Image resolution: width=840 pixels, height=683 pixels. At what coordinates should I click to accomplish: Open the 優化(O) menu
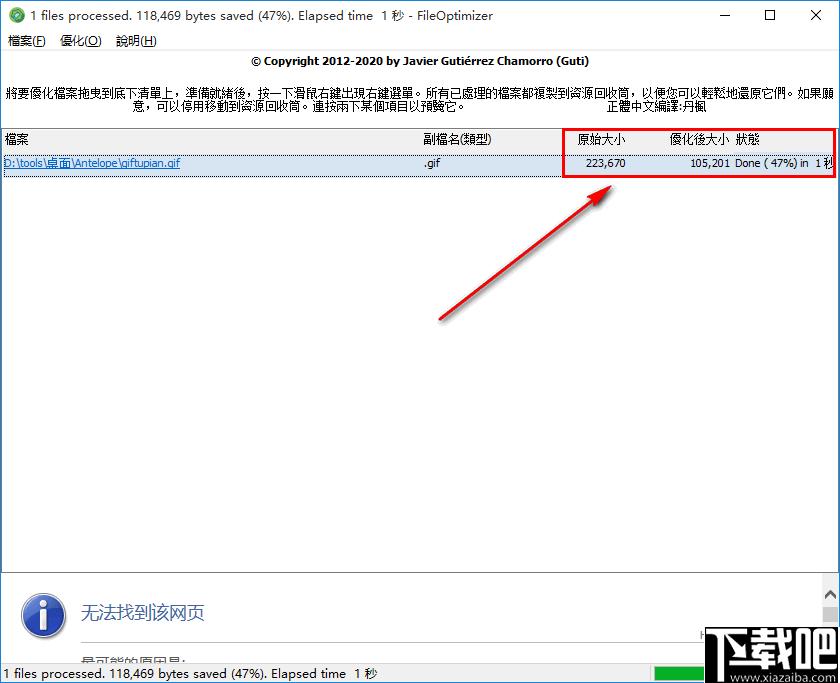click(80, 41)
